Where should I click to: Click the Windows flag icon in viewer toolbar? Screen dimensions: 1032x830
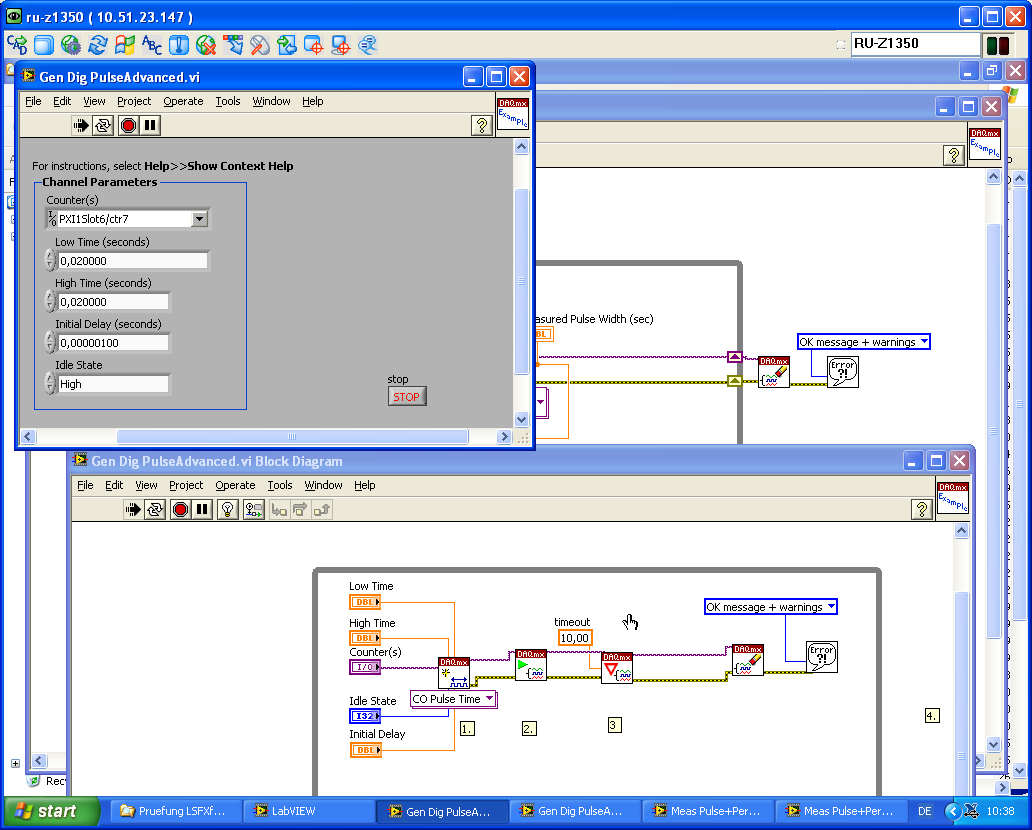coord(124,45)
